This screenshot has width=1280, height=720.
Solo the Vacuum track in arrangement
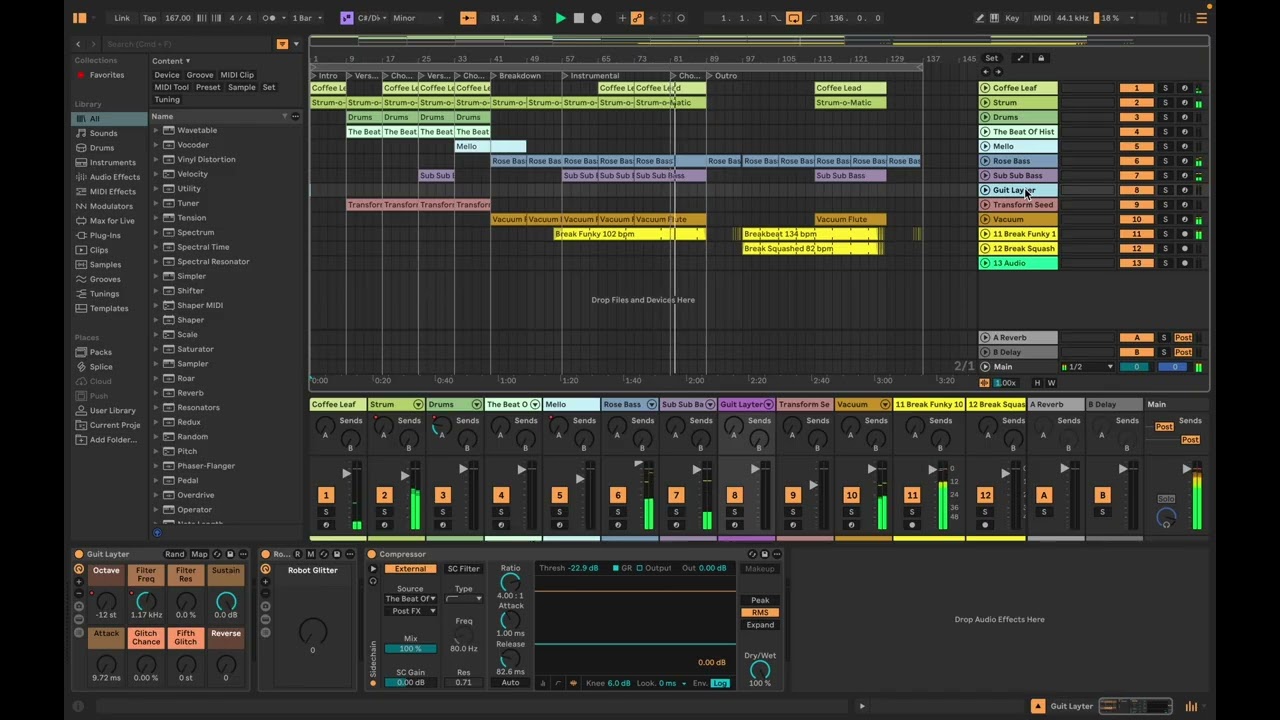tap(1165, 219)
